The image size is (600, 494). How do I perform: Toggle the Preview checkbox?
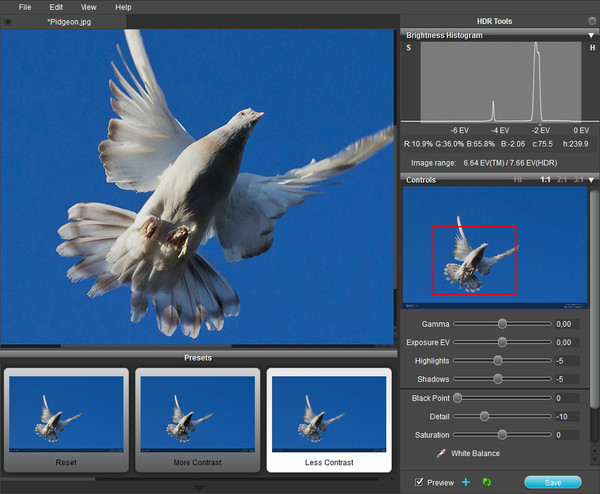click(x=419, y=482)
